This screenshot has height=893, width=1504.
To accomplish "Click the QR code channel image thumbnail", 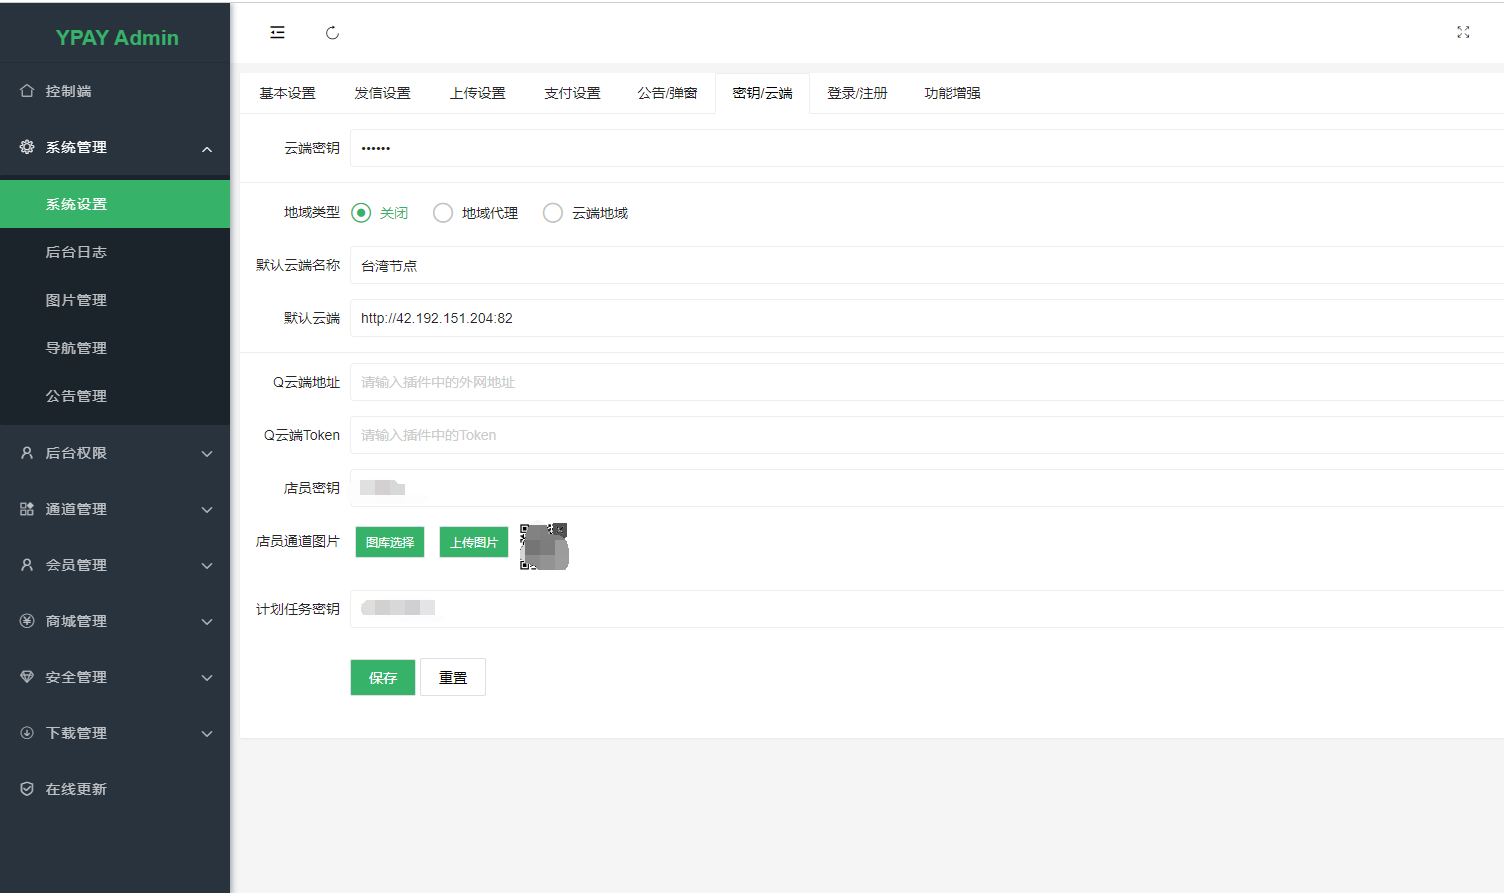I will coord(544,546).
